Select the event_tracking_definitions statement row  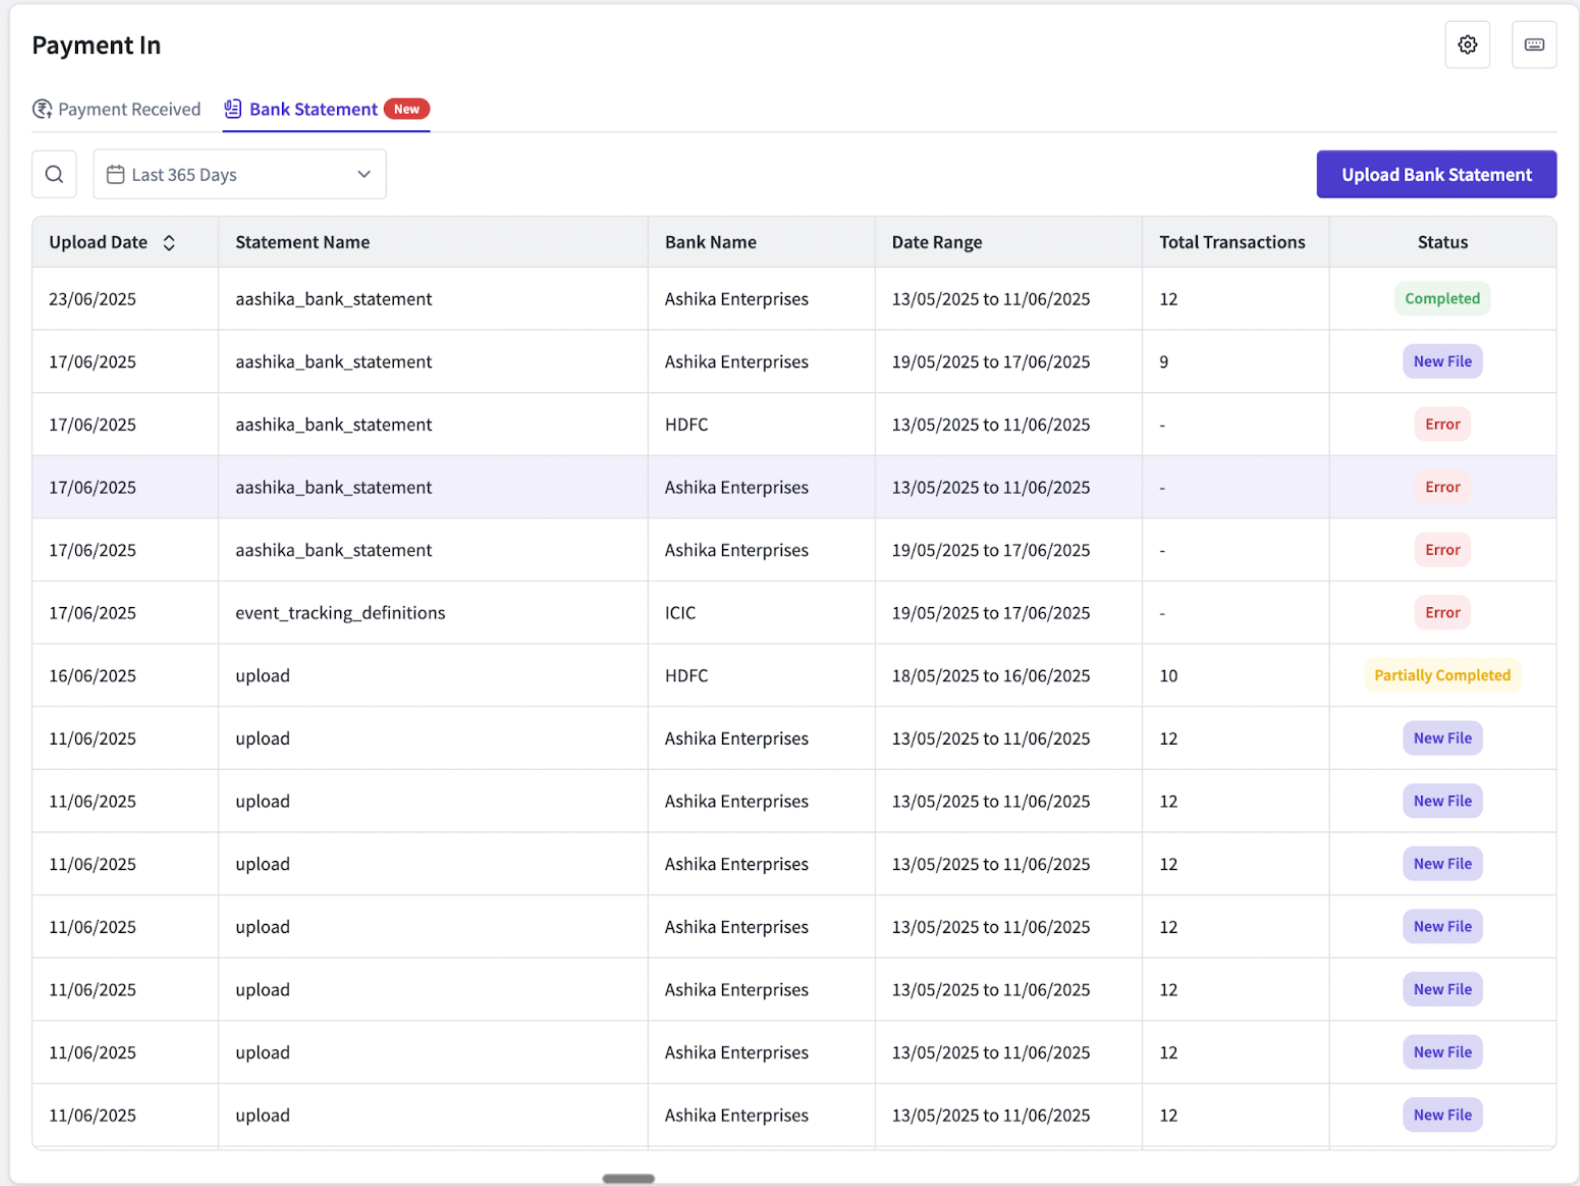[340, 613]
